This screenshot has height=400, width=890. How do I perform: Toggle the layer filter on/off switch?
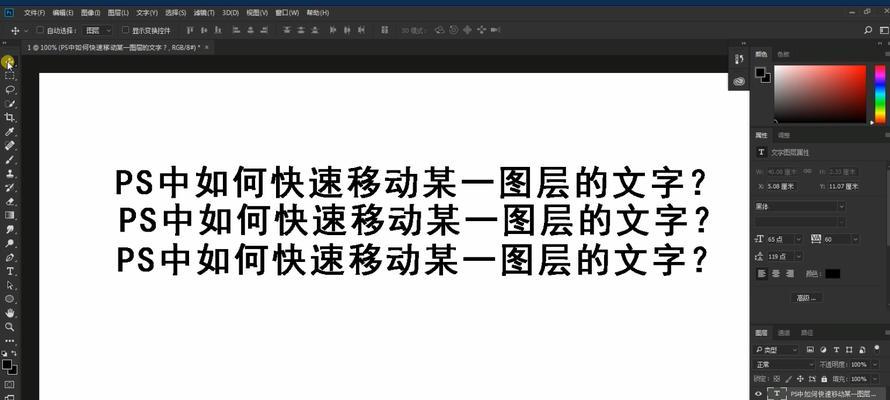pyautogui.click(x=876, y=347)
